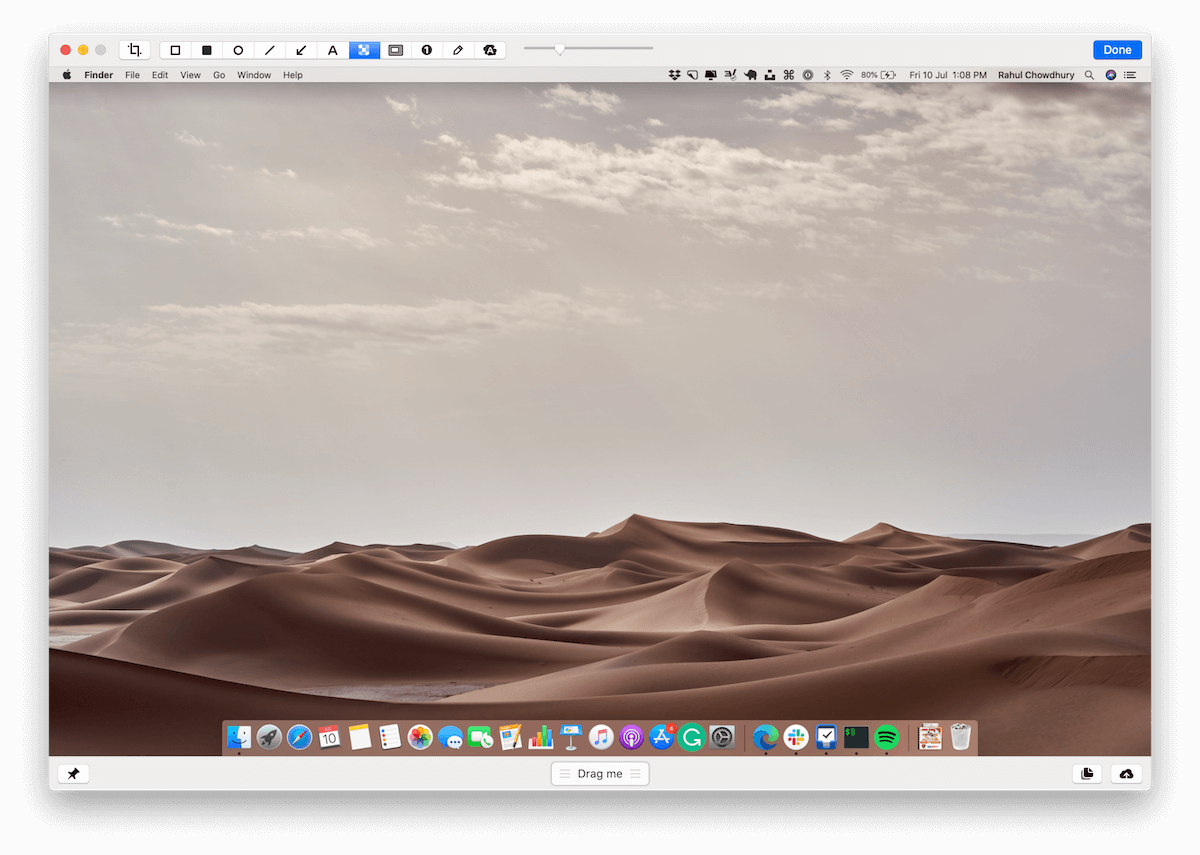
Task: Open the Window menu
Action: coord(254,74)
